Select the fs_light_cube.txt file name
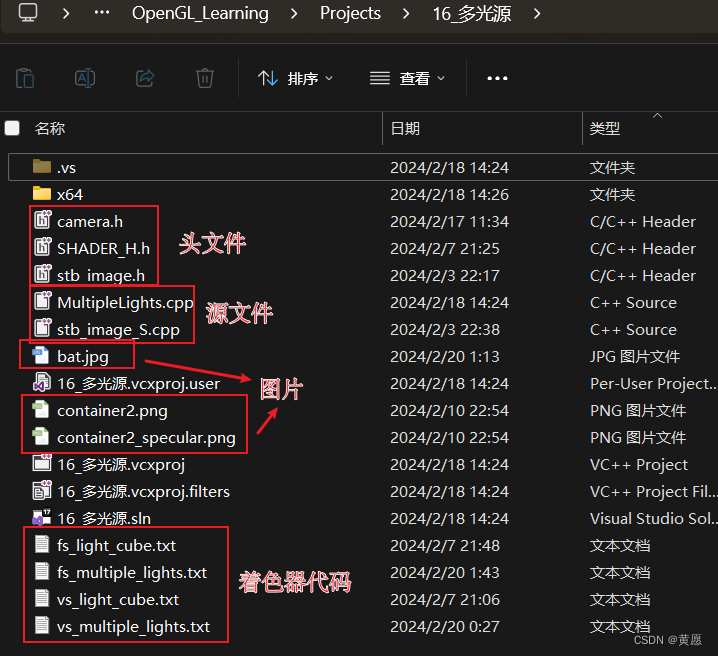 116,546
